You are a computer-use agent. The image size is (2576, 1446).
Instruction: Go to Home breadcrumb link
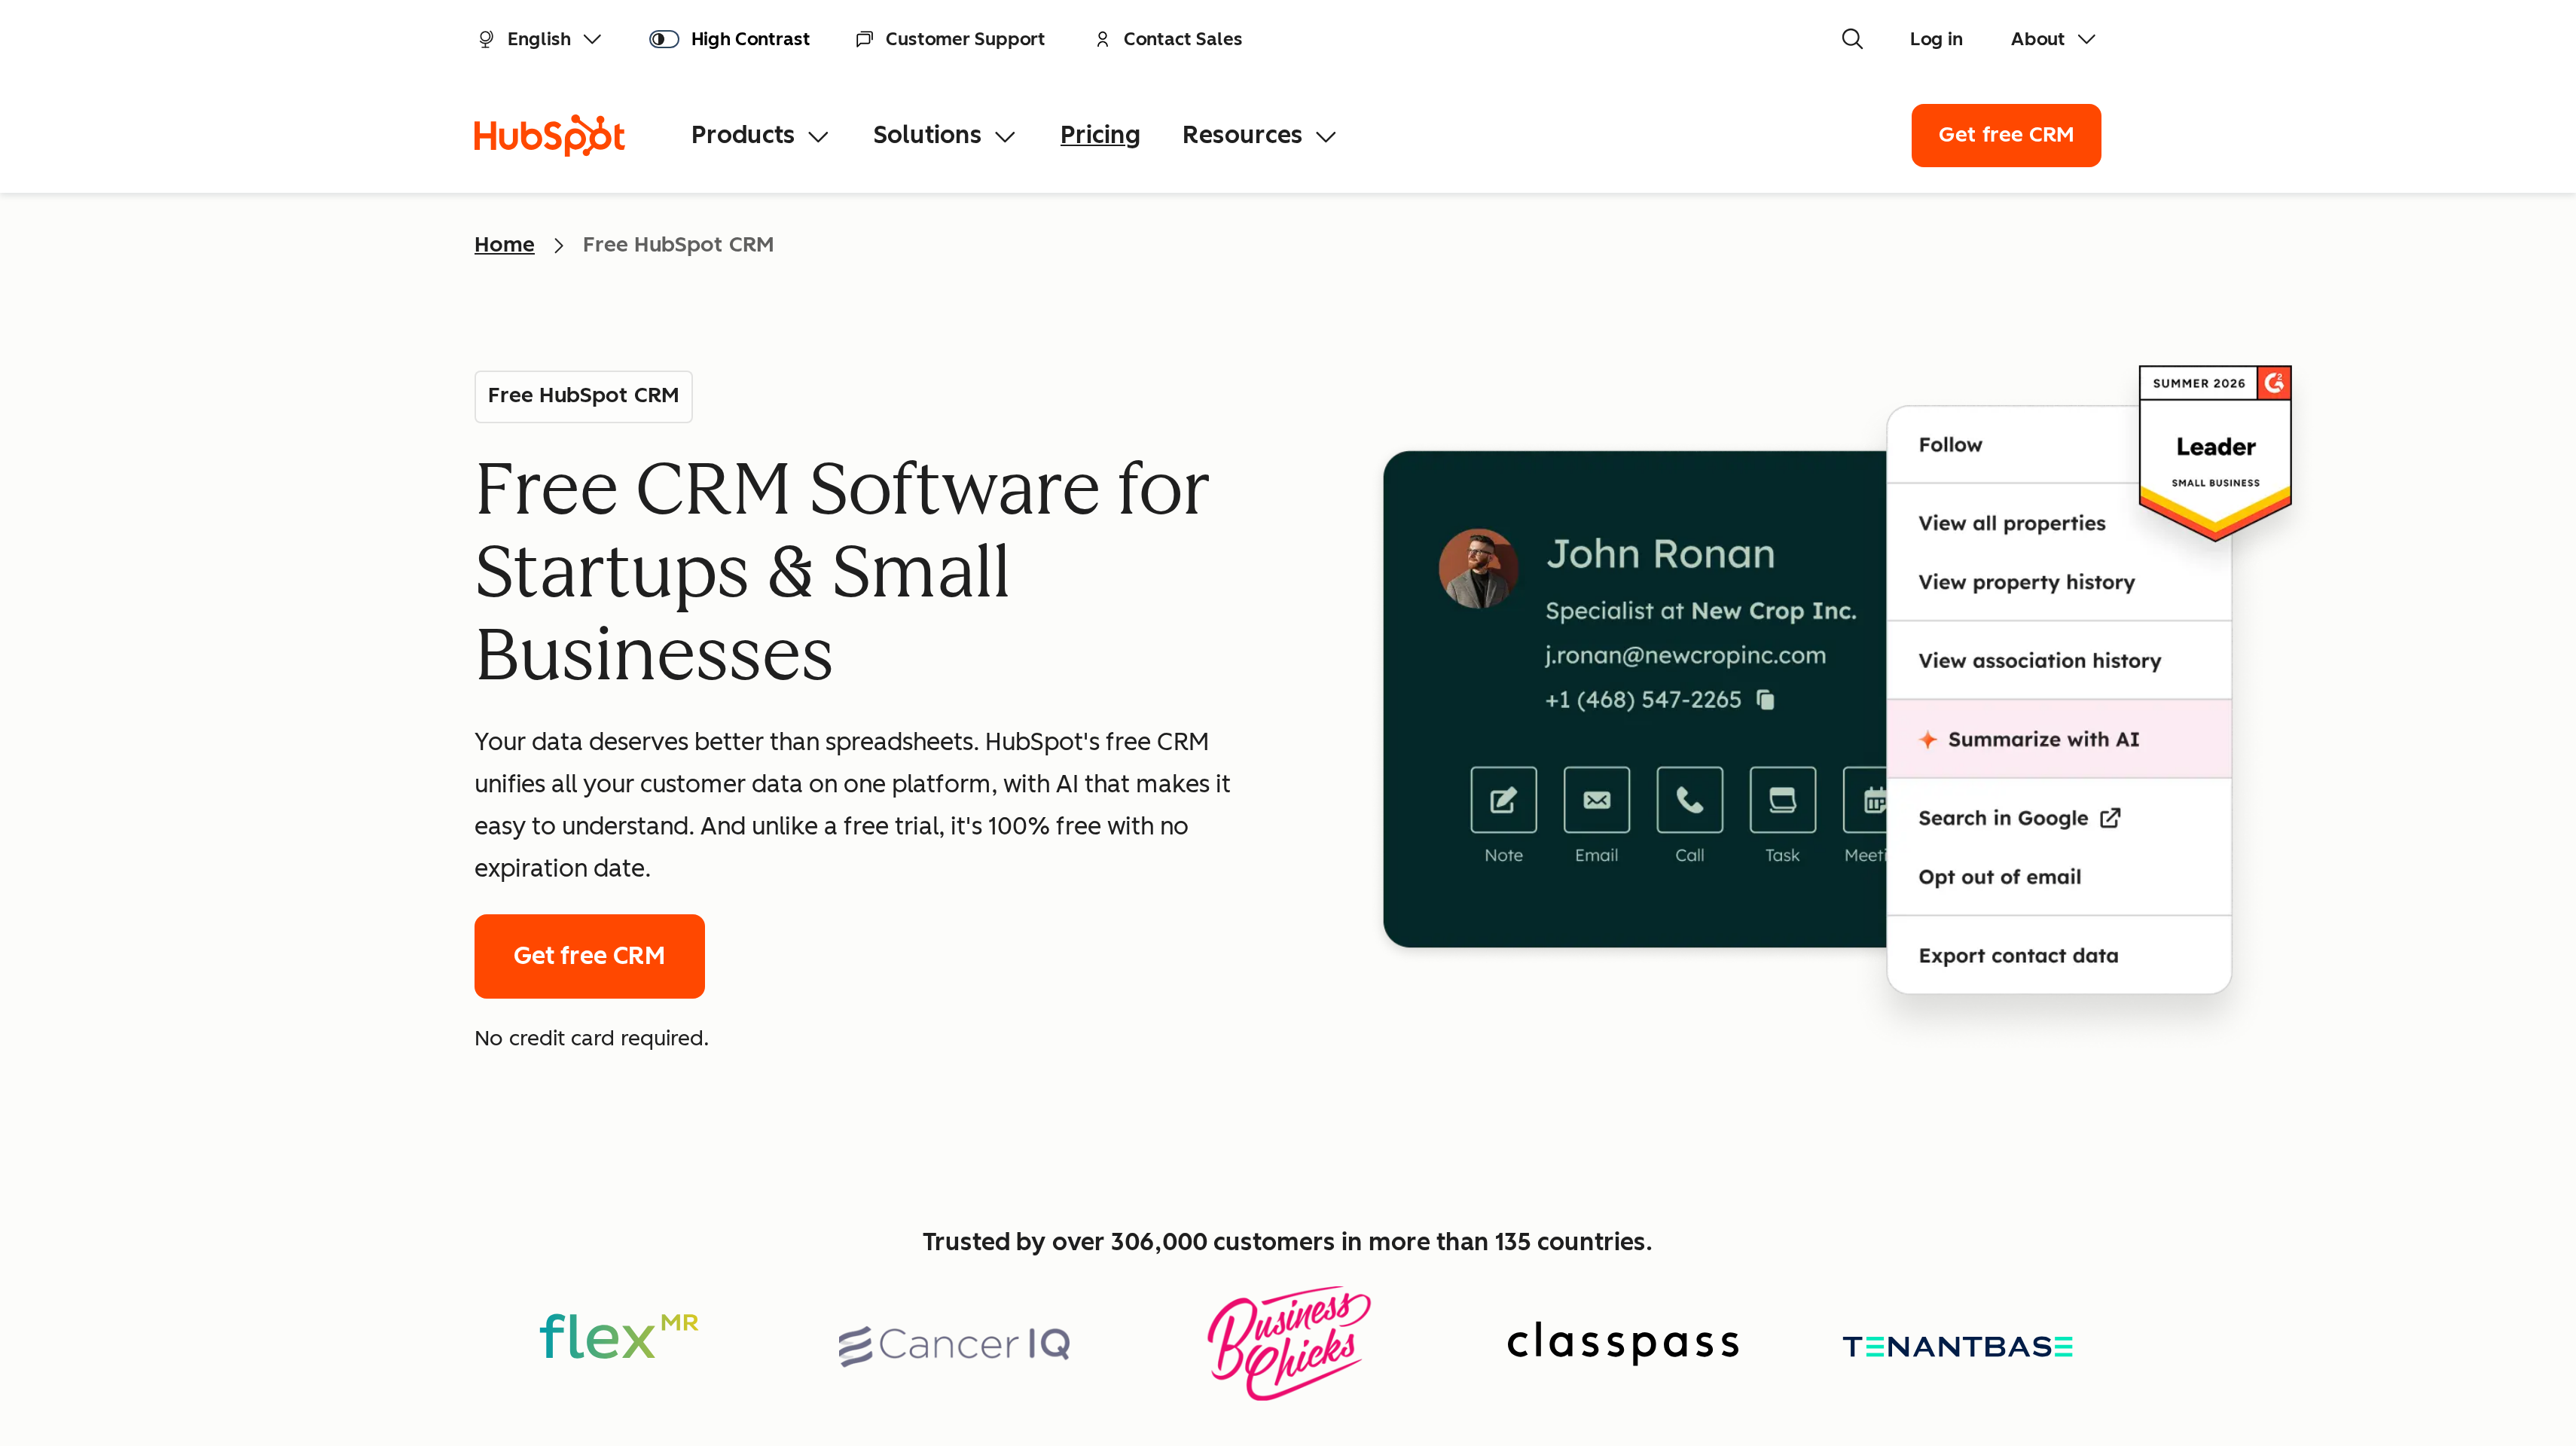pyautogui.click(x=504, y=245)
